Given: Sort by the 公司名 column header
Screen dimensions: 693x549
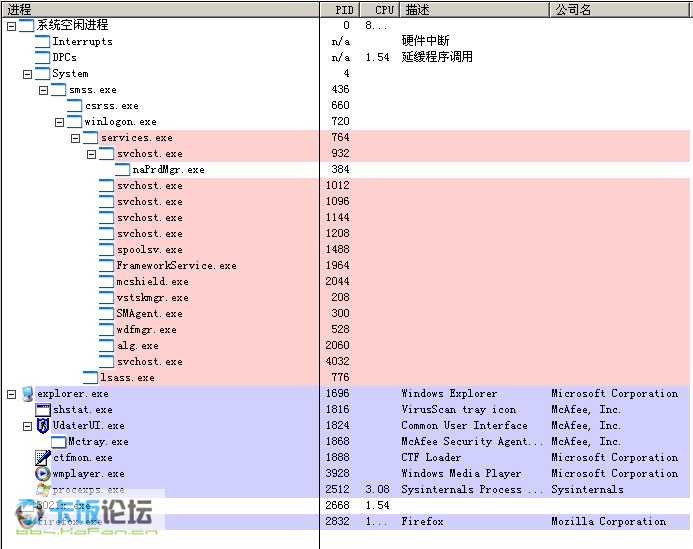Looking at the screenshot, I should coord(619,9).
